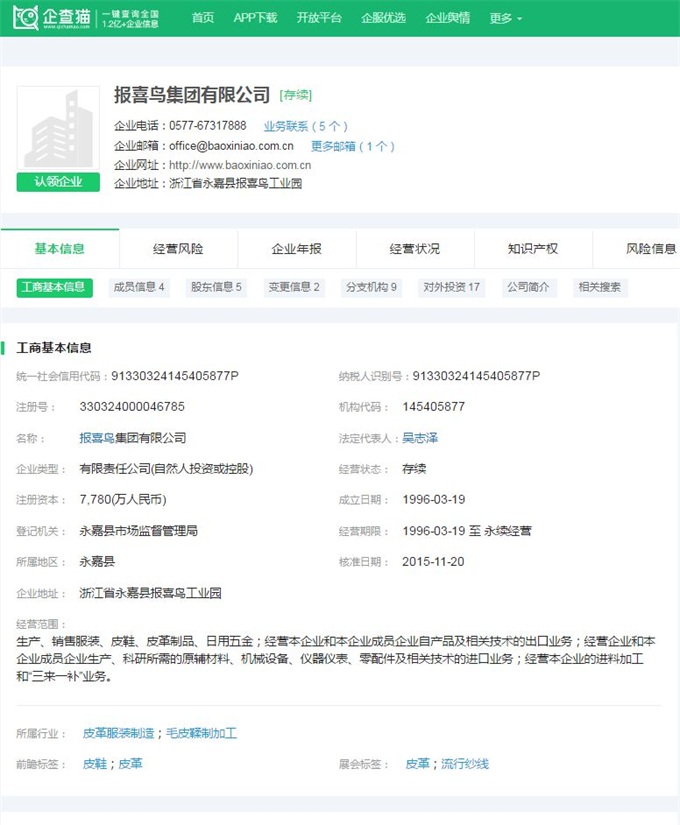Click the [存续] status label by company title
Screen dimensions: 680x825
[296, 95]
